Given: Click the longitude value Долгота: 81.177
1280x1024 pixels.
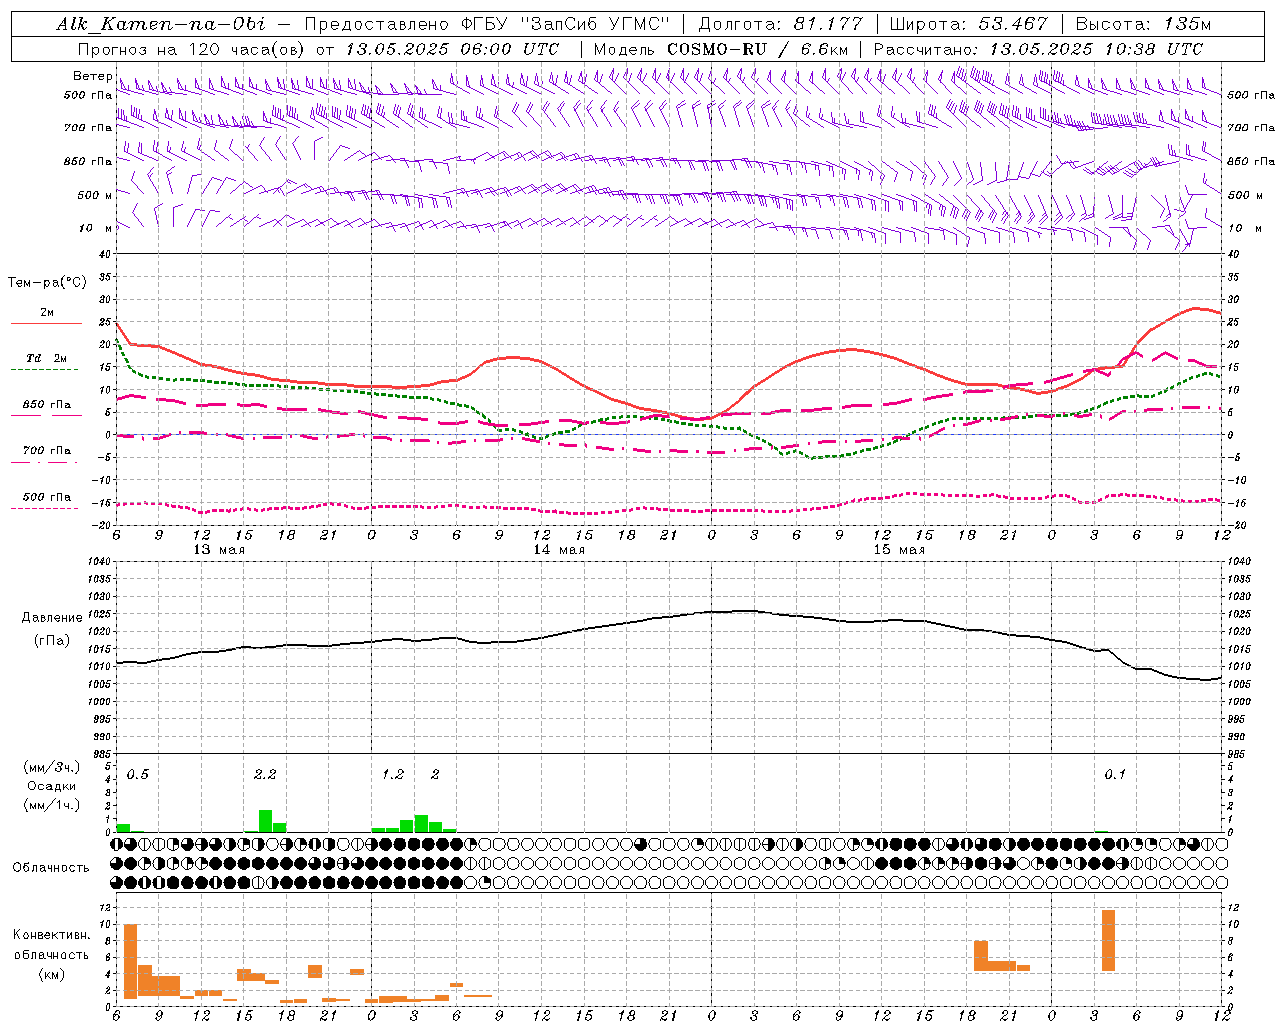Looking at the screenshot, I should (x=780, y=24).
